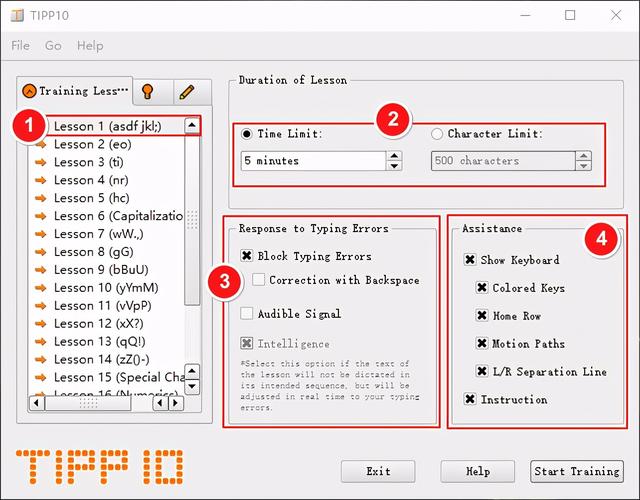Switch to the Training Lessons tab

coord(76,91)
